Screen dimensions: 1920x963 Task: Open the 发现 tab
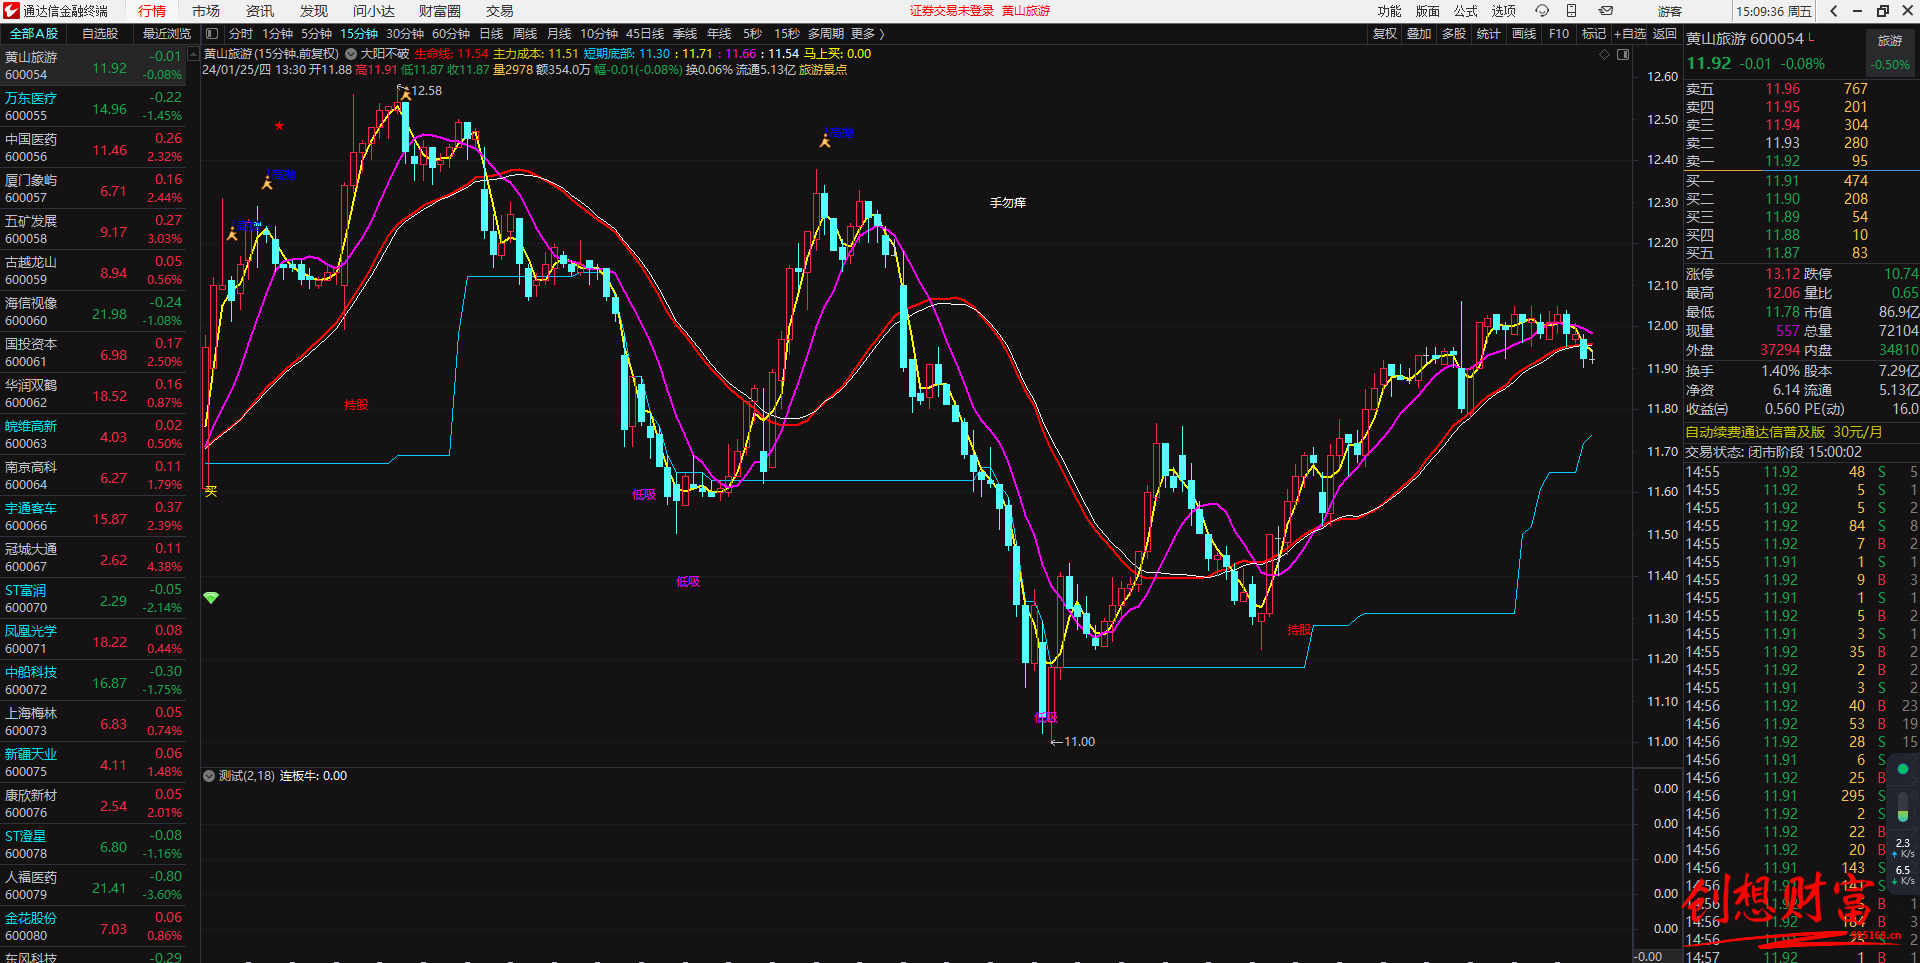(x=314, y=11)
